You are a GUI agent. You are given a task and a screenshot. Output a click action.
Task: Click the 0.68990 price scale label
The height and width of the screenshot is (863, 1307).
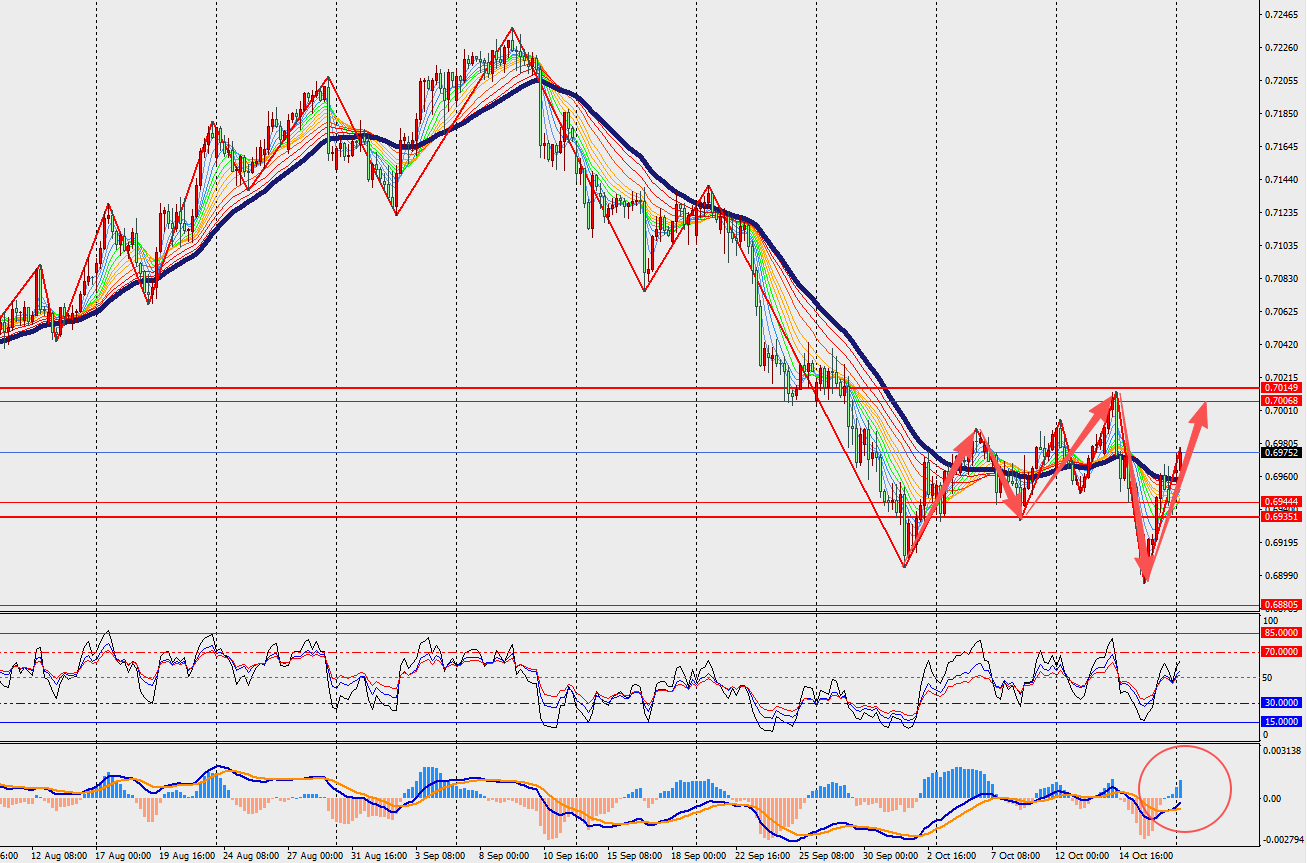1281,575
